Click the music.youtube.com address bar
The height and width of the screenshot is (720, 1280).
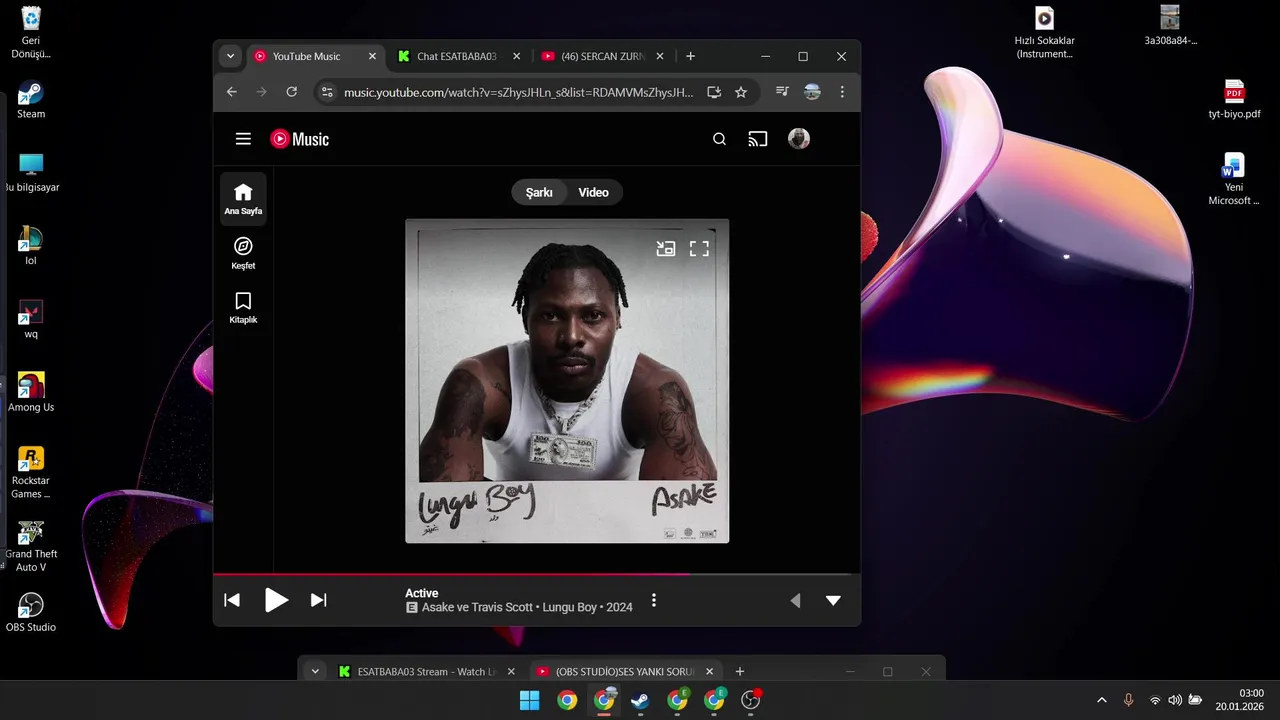518,92
